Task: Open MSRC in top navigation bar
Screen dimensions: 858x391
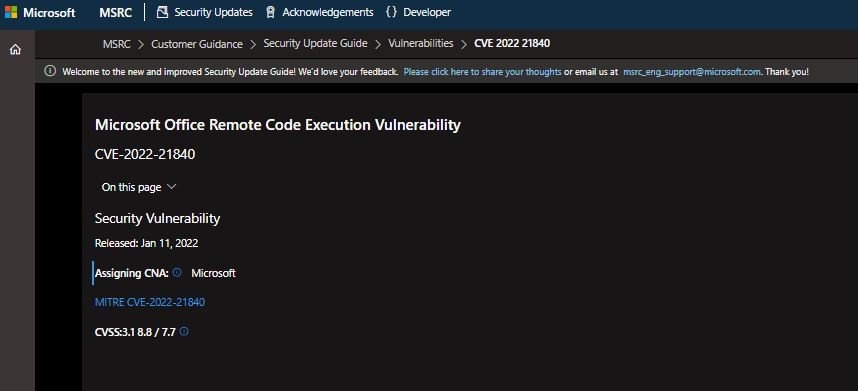Action: [115, 13]
